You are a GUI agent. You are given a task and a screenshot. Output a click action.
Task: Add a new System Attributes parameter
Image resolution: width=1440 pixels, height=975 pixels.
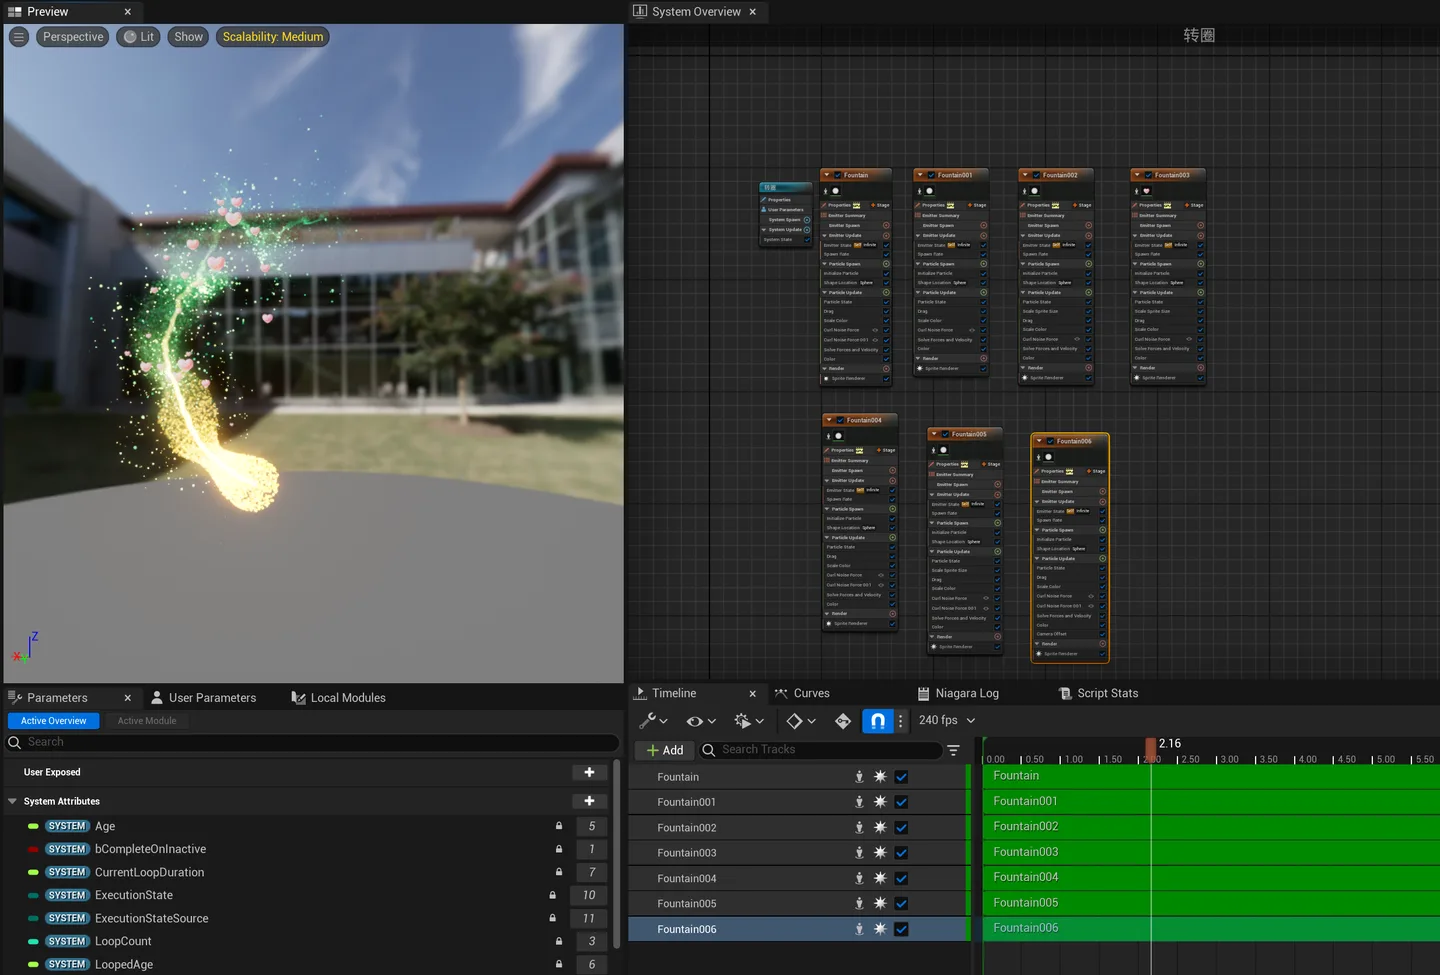coord(589,801)
